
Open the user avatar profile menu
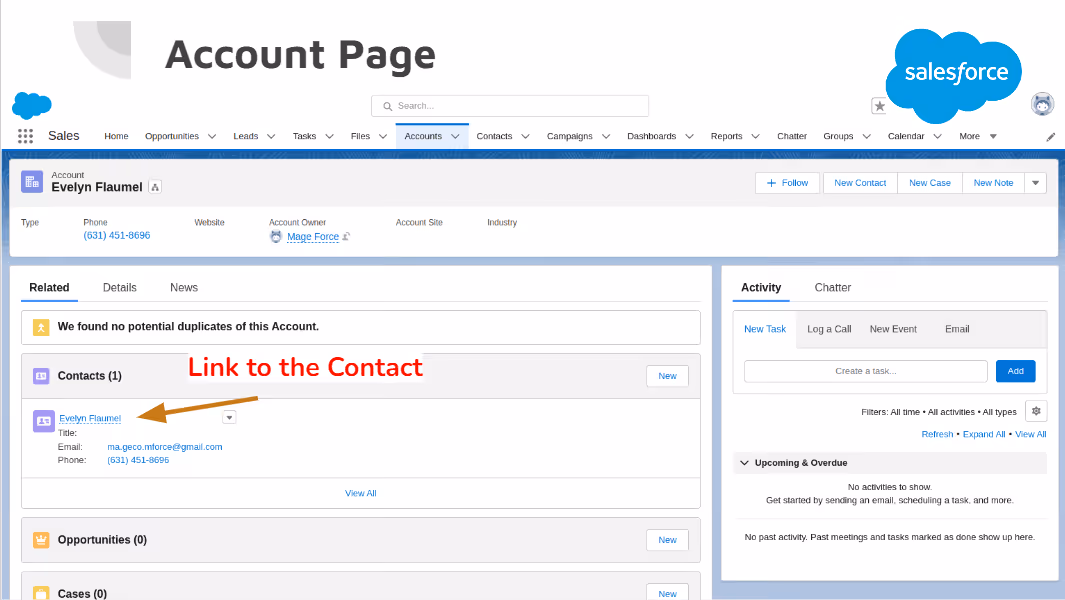click(x=1042, y=104)
